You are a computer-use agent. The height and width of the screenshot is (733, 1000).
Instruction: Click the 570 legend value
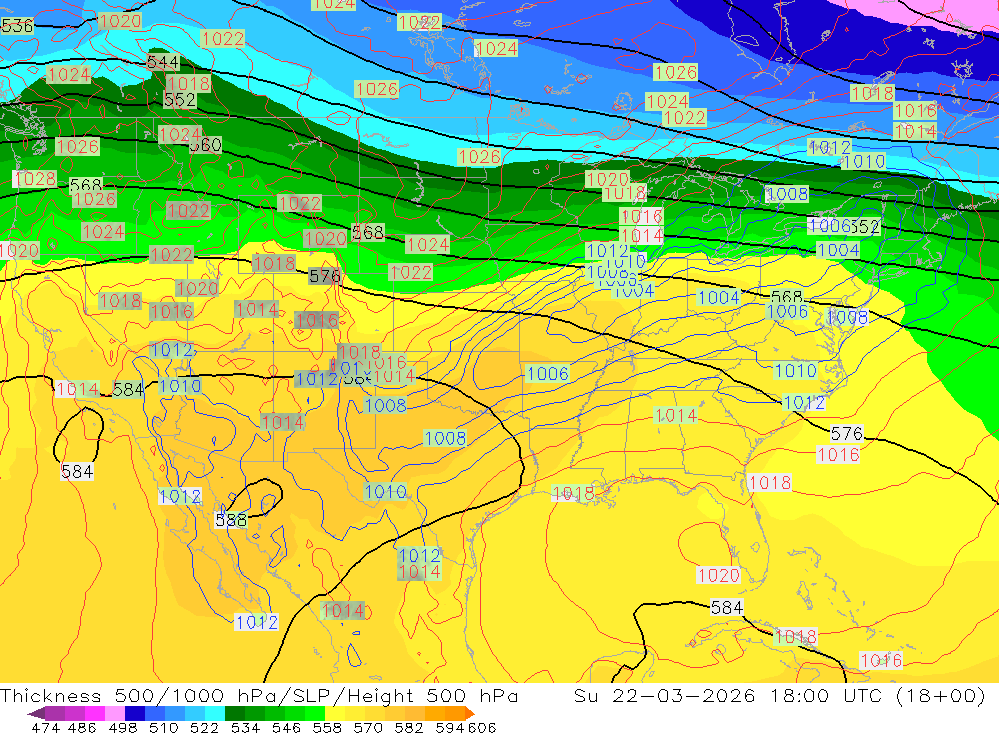(368, 727)
